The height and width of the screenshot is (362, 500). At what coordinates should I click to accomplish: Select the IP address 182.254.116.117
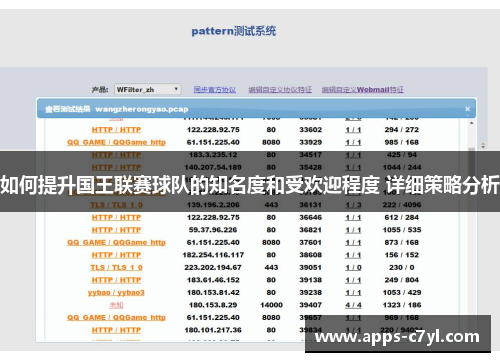[213, 255]
